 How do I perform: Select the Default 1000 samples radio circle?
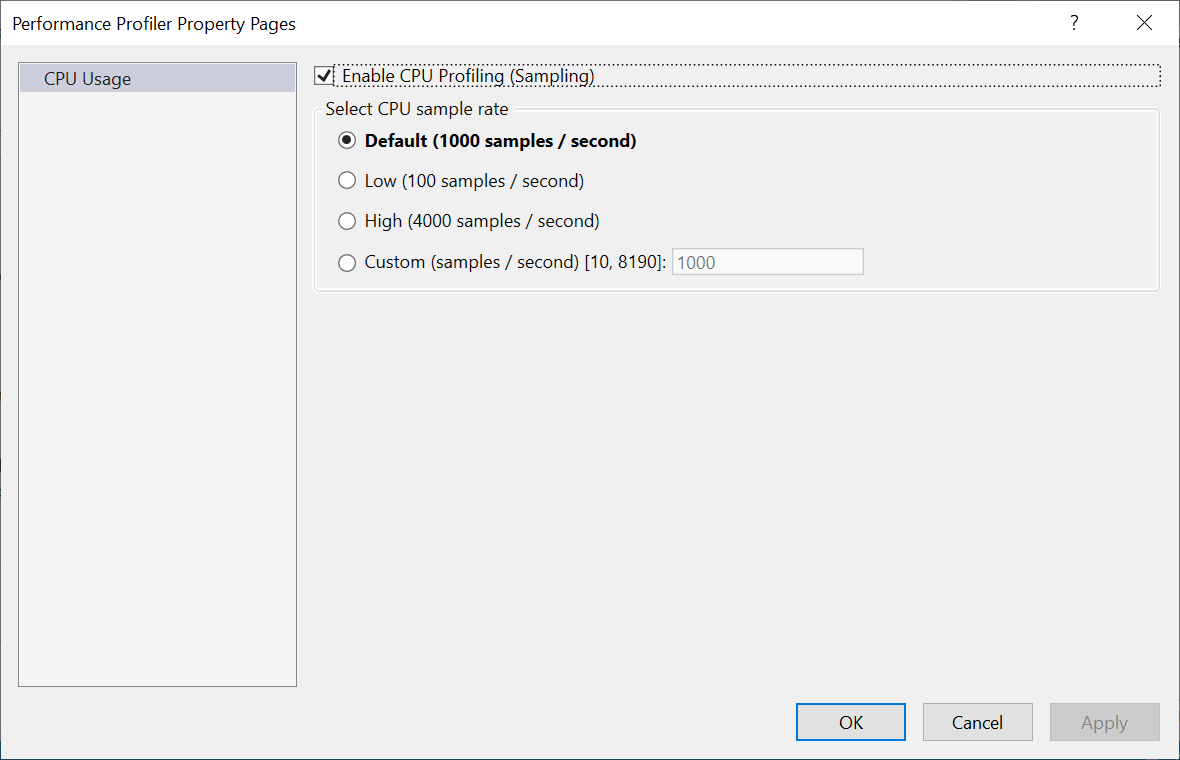point(347,141)
